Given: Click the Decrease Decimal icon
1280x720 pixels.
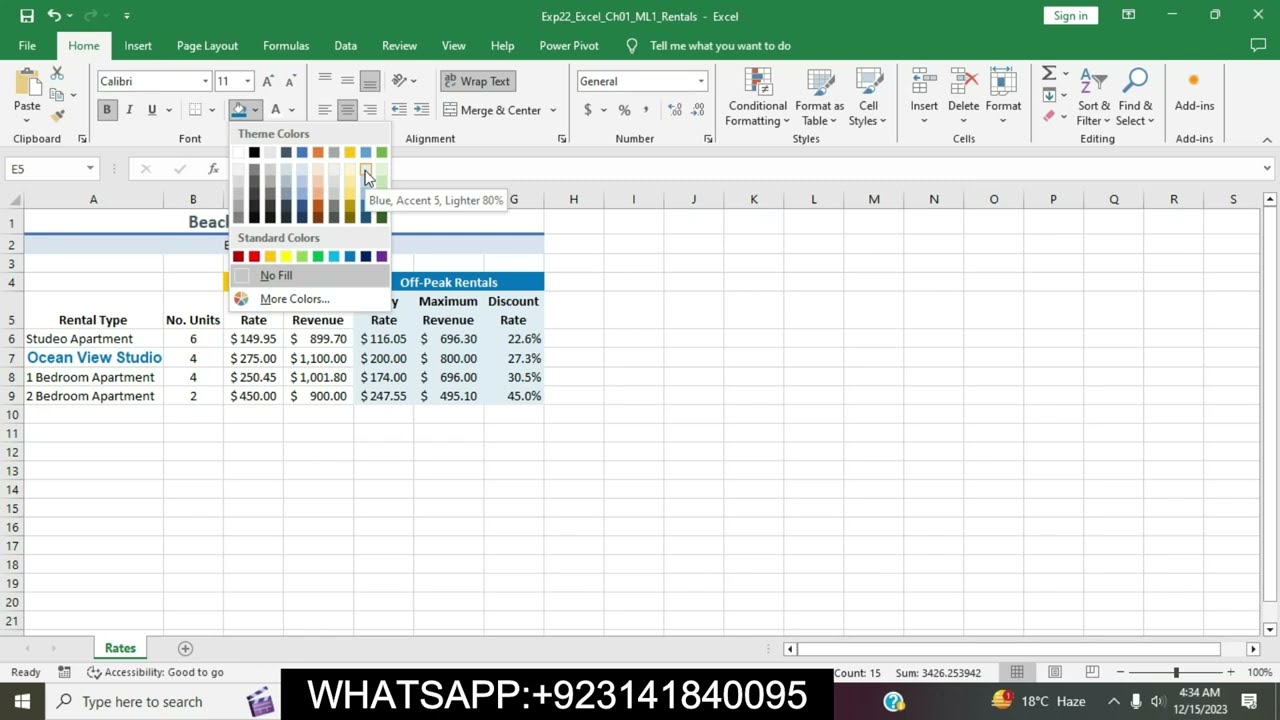Looking at the screenshot, I should click(x=698, y=110).
